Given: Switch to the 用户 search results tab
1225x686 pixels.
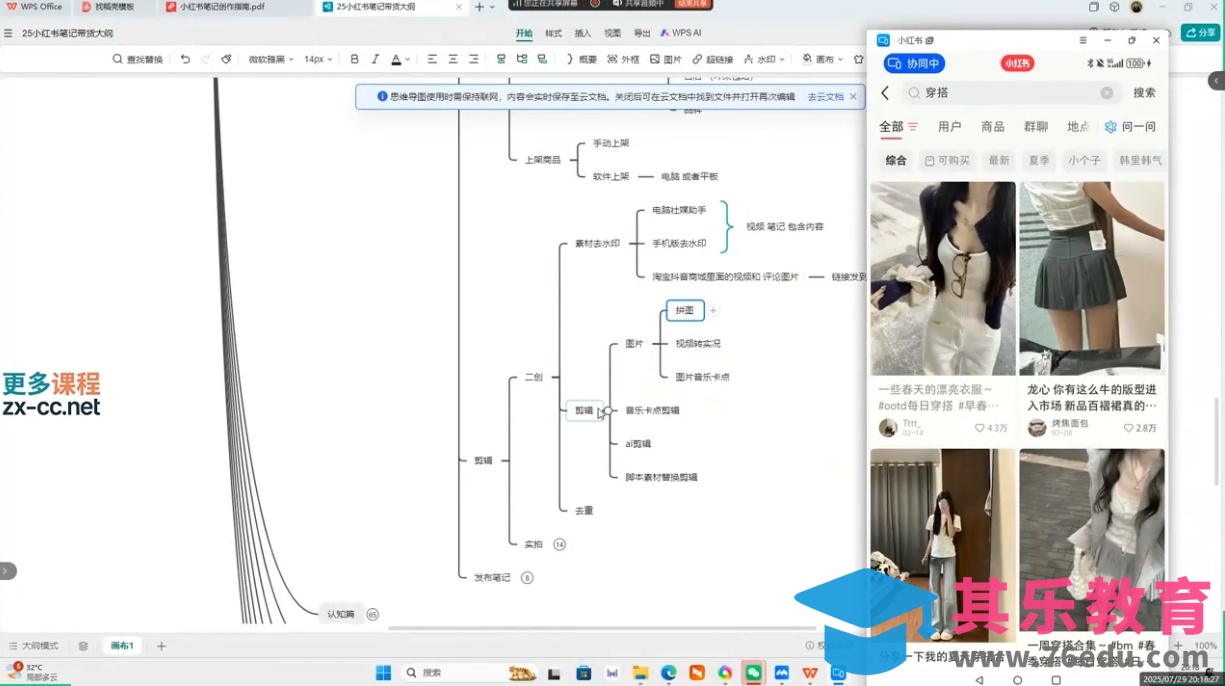Looking at the screenshot, I should pyautogui.click(x=949, y=127).
